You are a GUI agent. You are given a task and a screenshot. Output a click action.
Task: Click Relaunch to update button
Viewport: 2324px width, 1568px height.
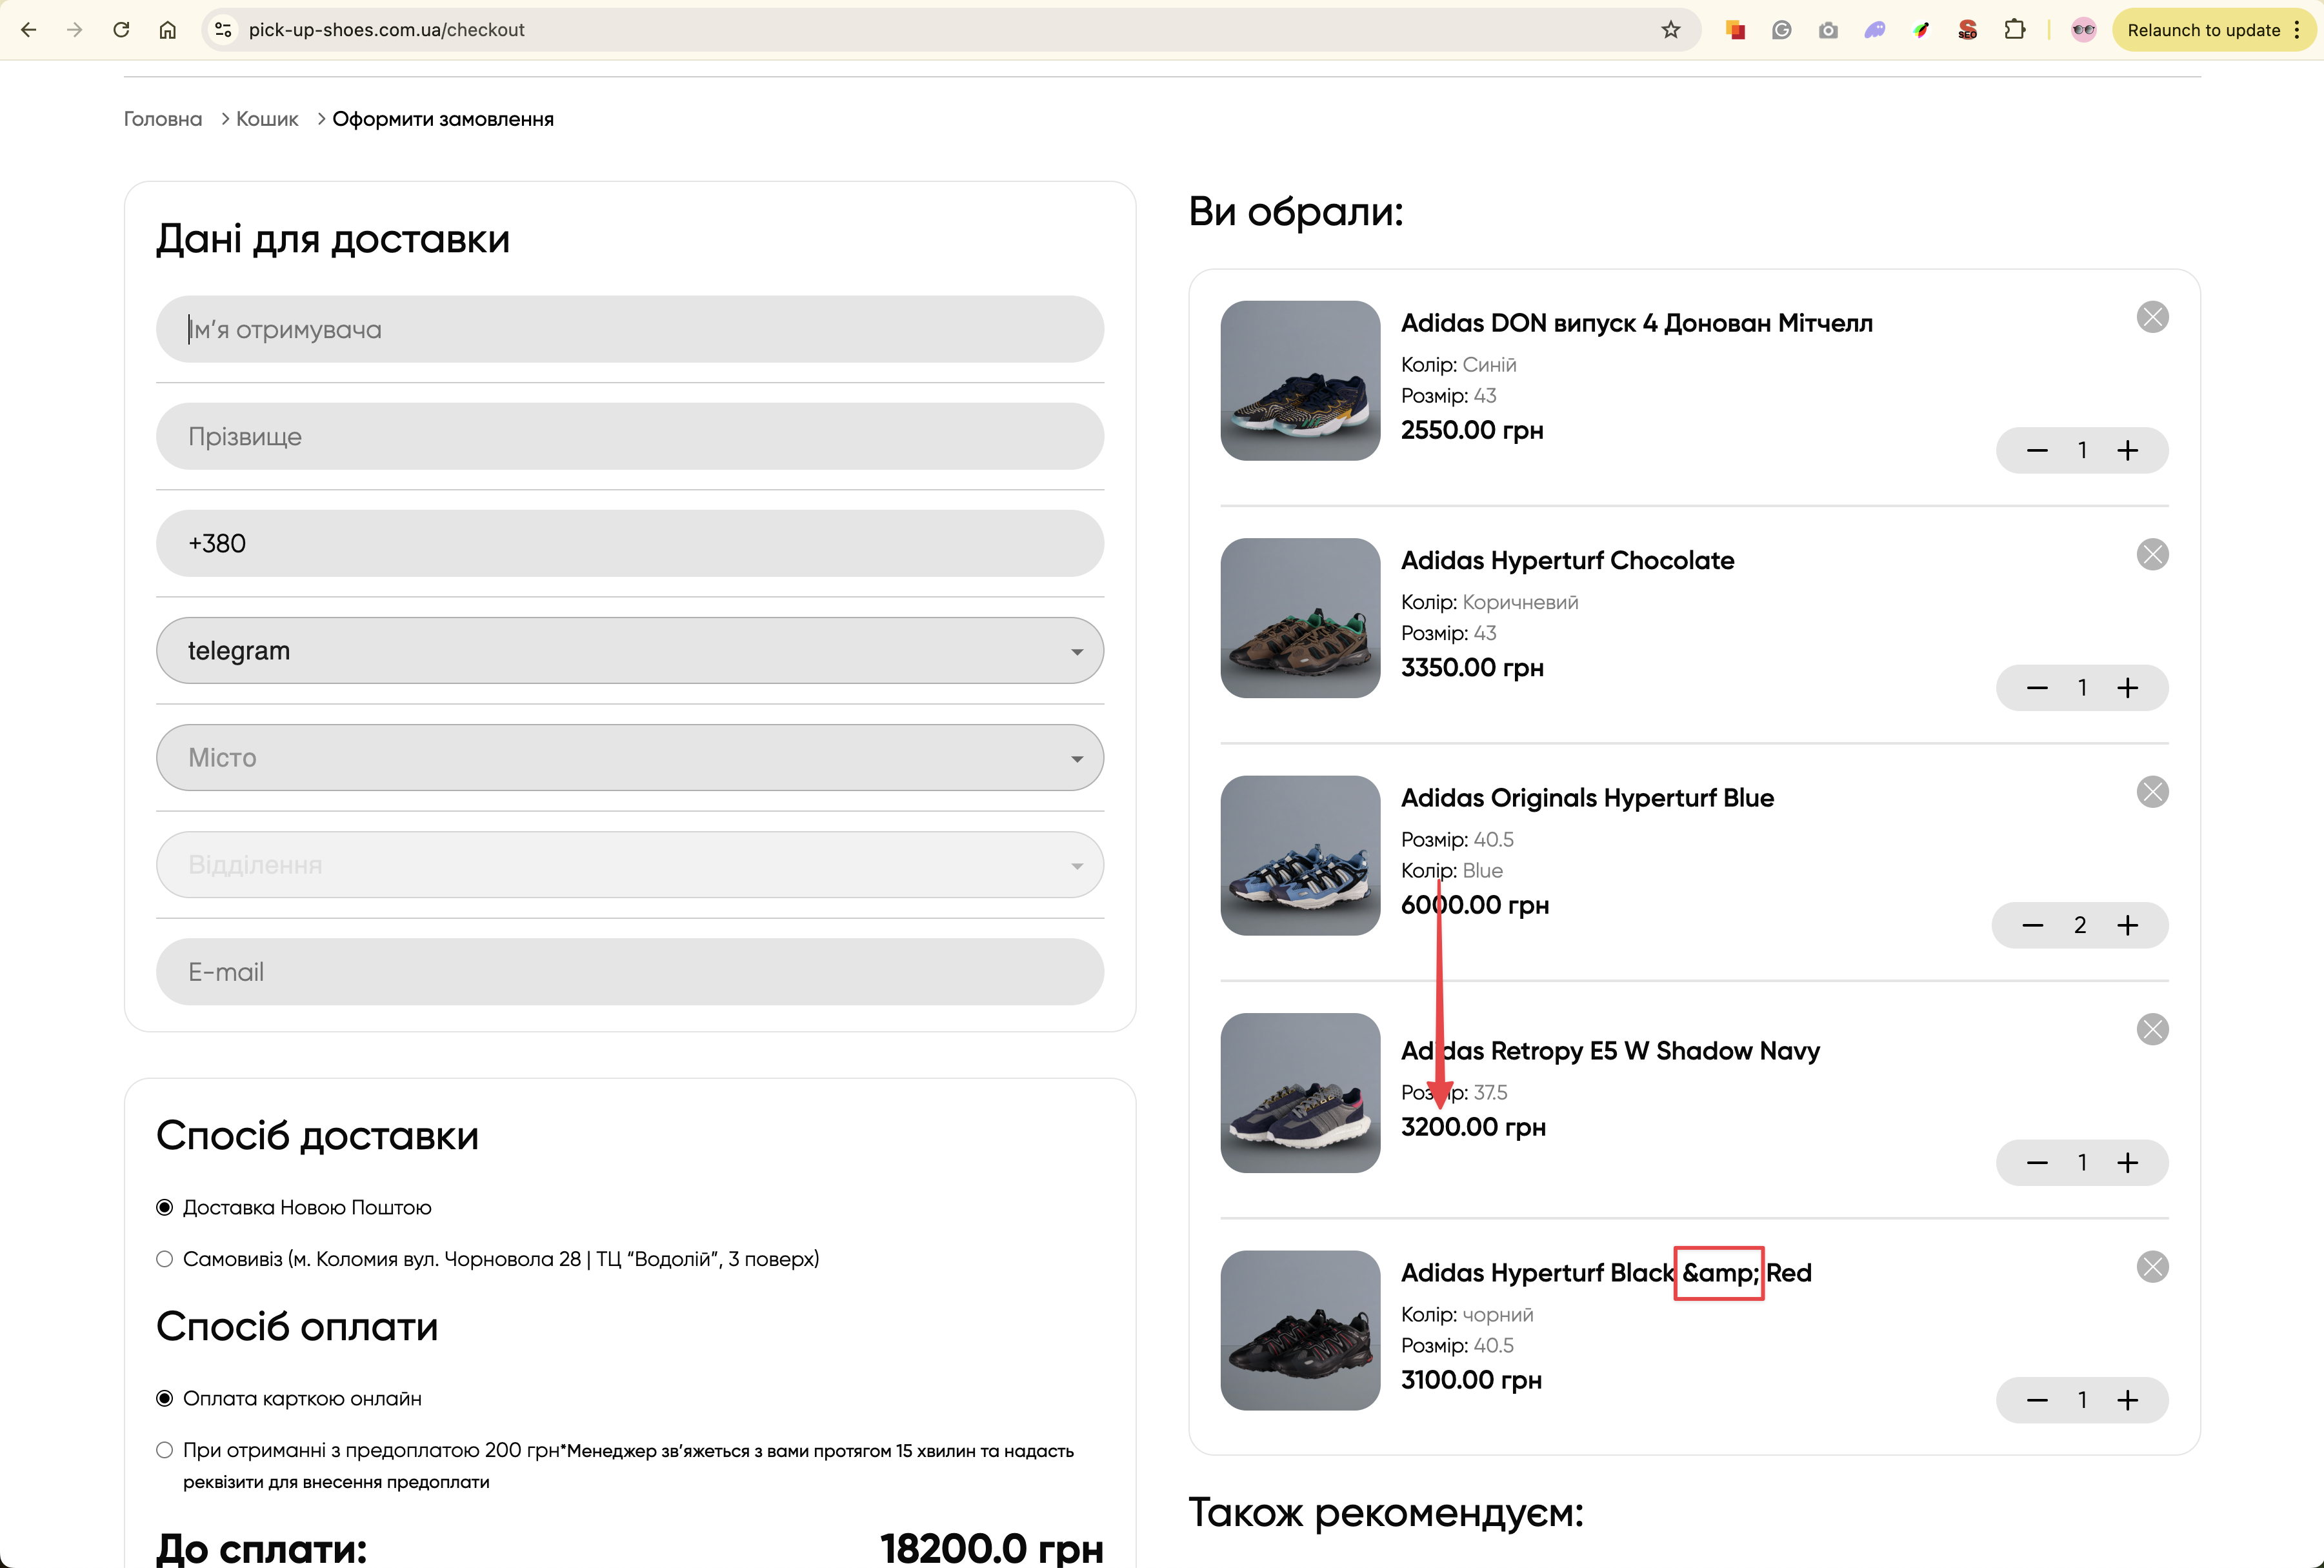[x=2203, y=30]
